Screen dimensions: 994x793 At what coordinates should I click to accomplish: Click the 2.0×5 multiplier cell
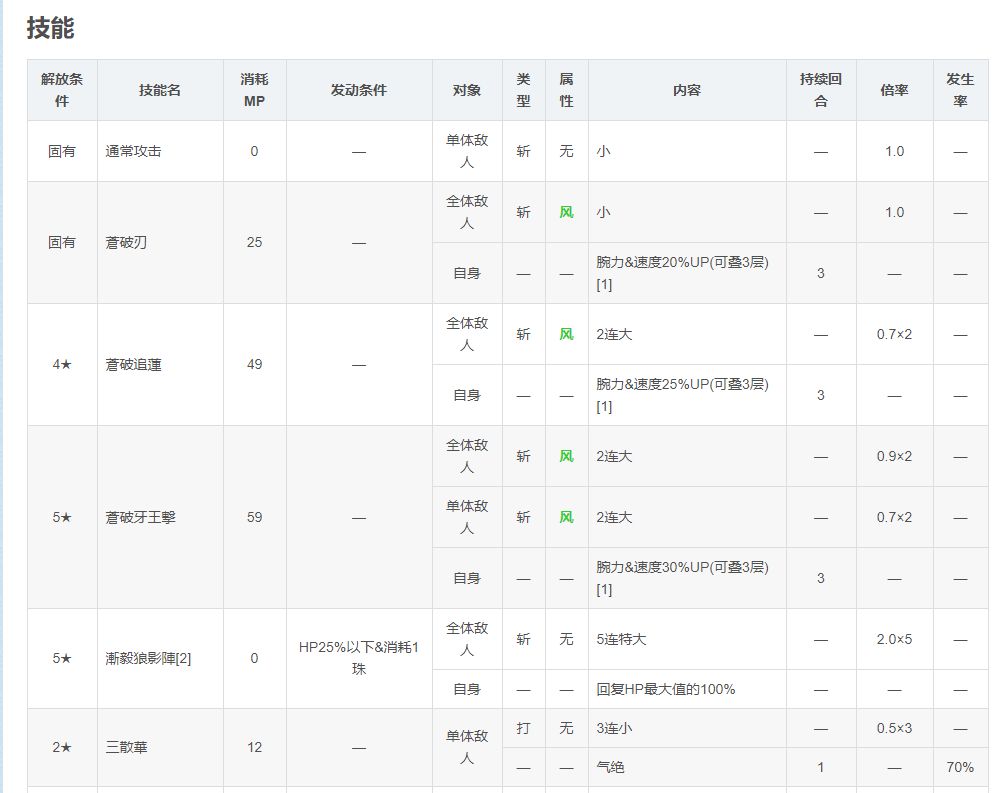point(894,639)
